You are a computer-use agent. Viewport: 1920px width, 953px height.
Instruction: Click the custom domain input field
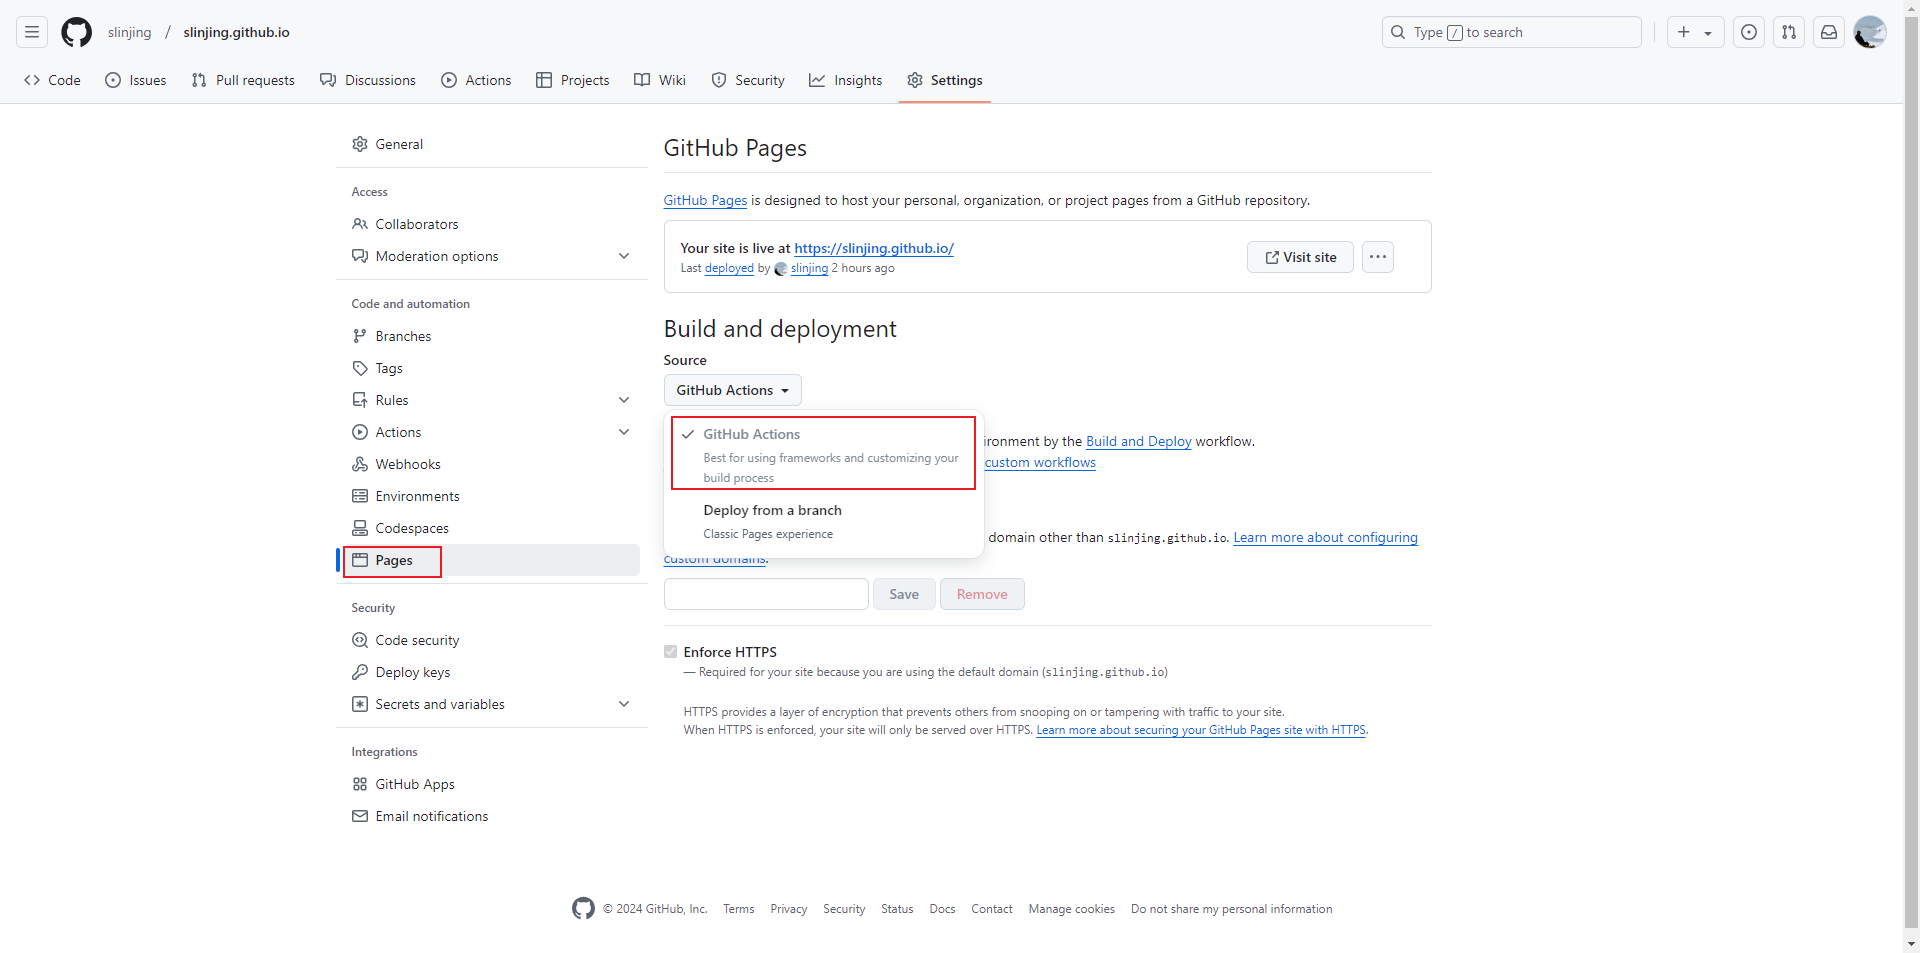pos(766,594)
